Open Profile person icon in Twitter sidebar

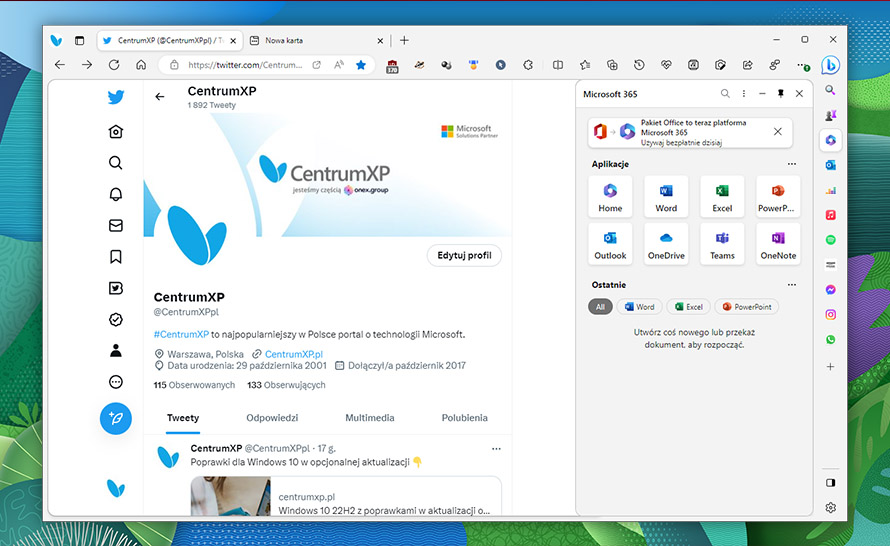pyautogui.click(x=116, y=351)
